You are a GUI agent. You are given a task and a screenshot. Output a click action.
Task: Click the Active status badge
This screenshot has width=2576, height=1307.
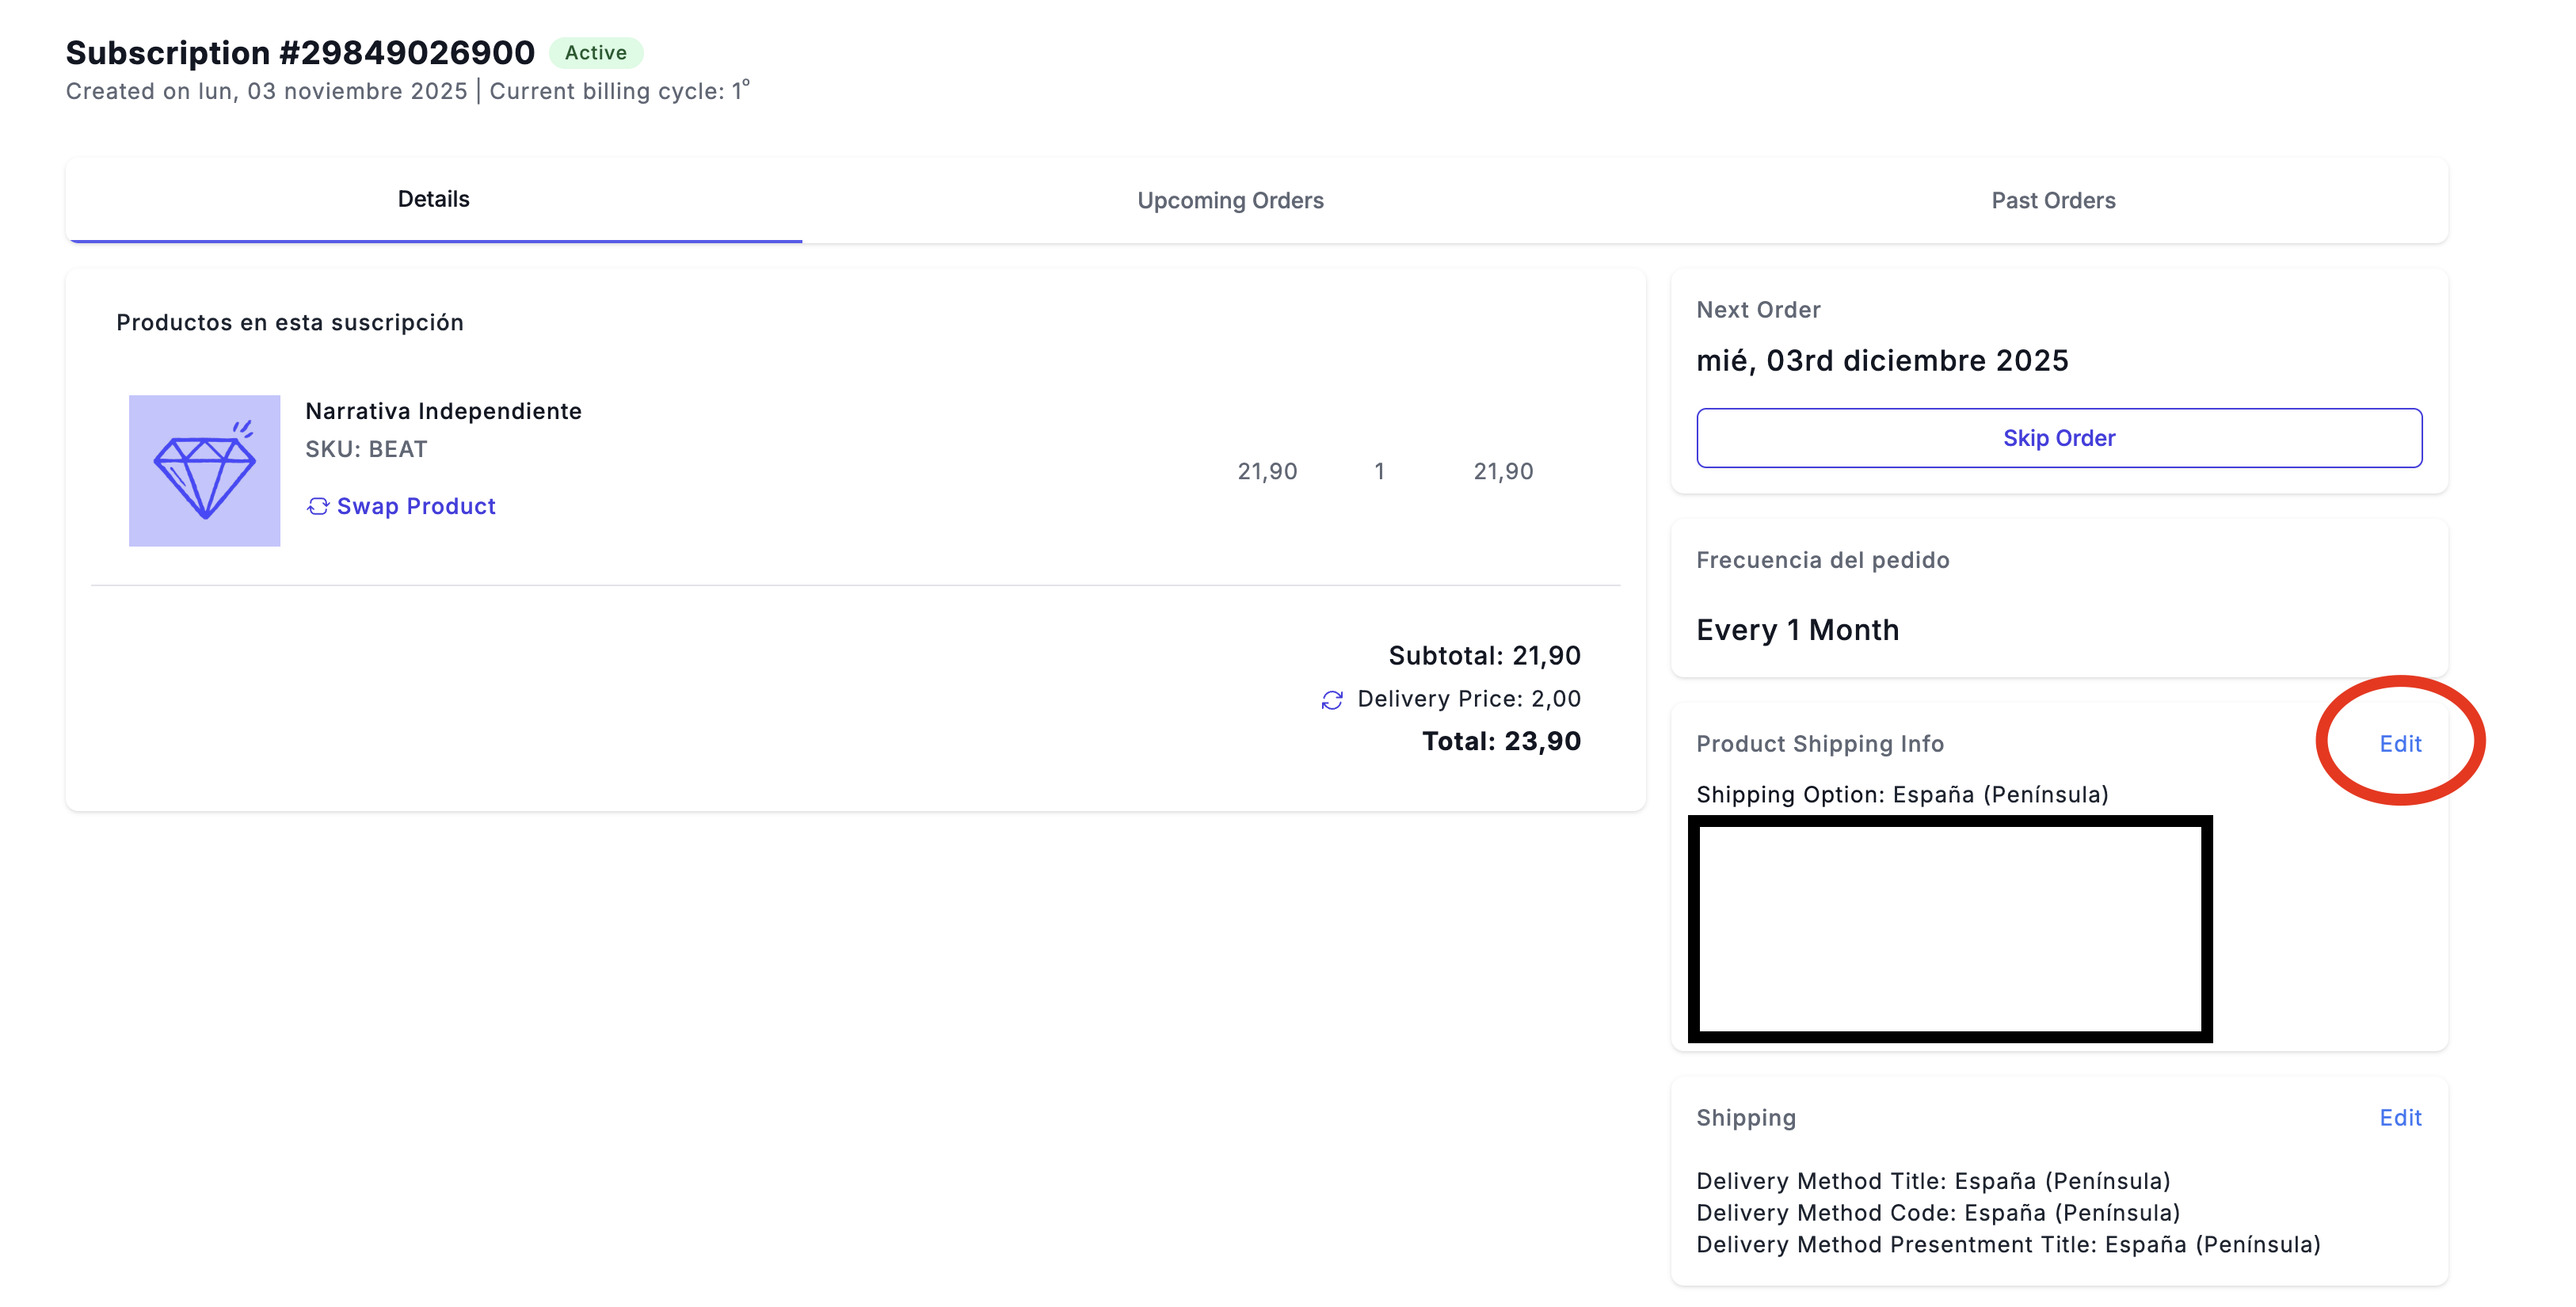point(595,52)
